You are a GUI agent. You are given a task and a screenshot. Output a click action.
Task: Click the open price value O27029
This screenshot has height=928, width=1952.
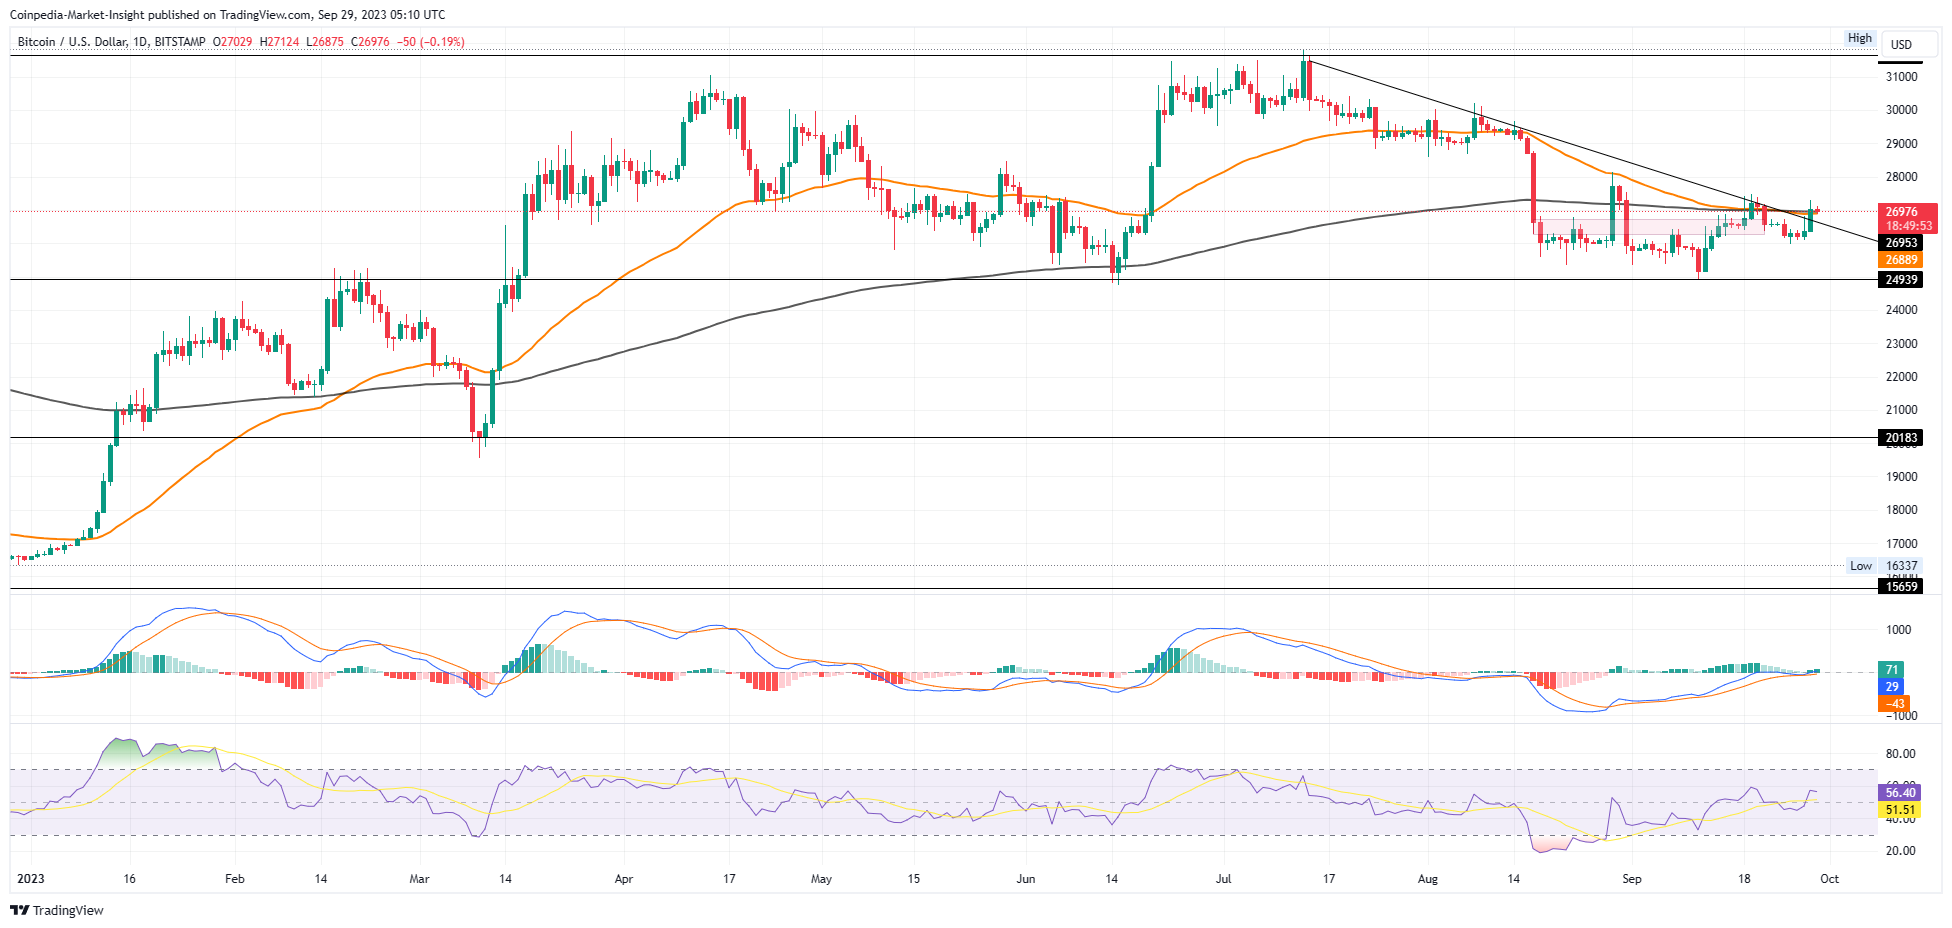[x=233, y=42]
